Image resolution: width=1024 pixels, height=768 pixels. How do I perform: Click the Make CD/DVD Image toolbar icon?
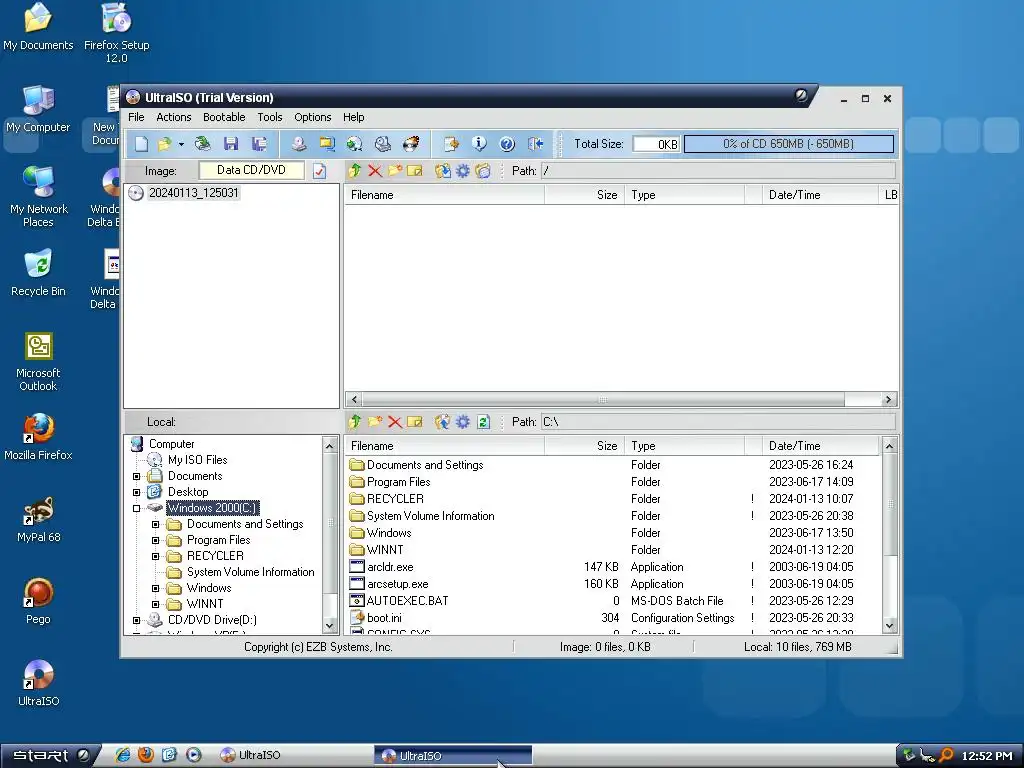(298, 144)
